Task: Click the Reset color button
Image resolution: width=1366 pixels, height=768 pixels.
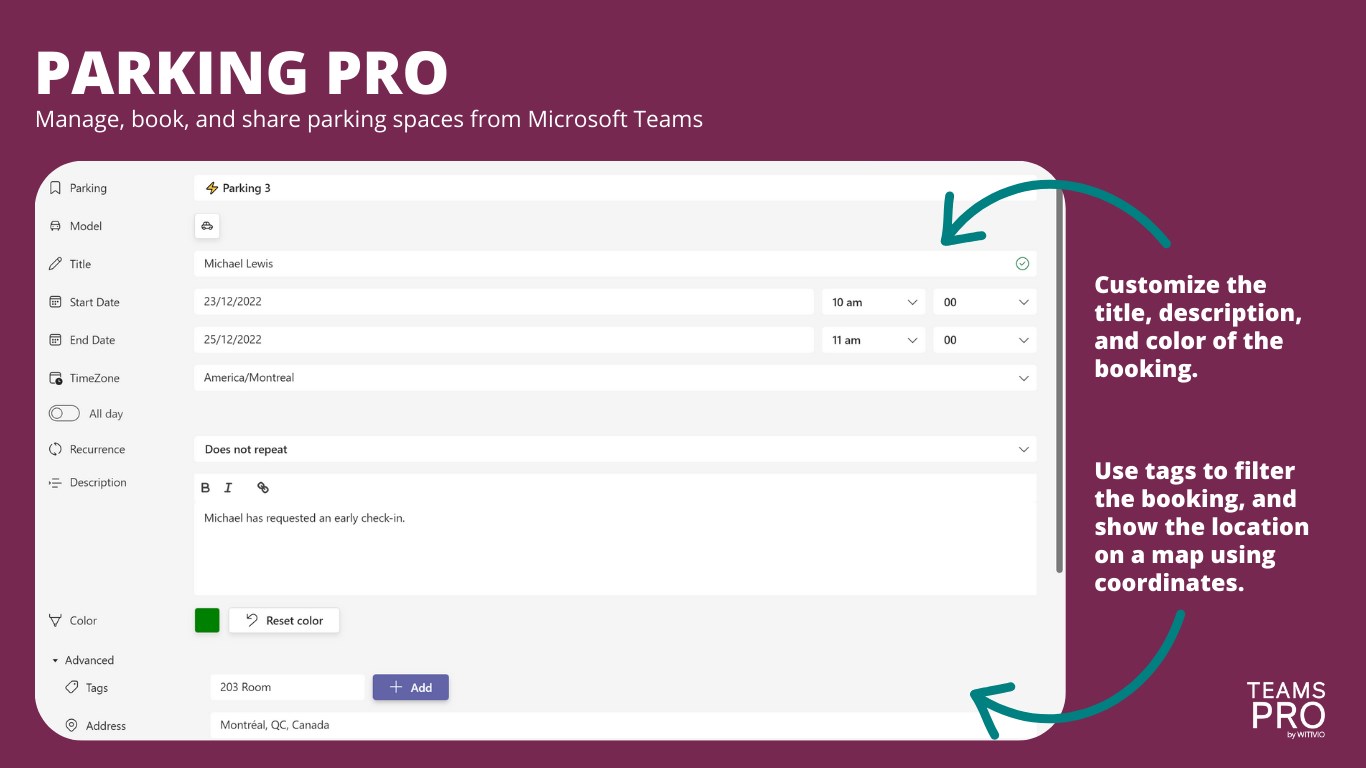Action: (284, 621)
